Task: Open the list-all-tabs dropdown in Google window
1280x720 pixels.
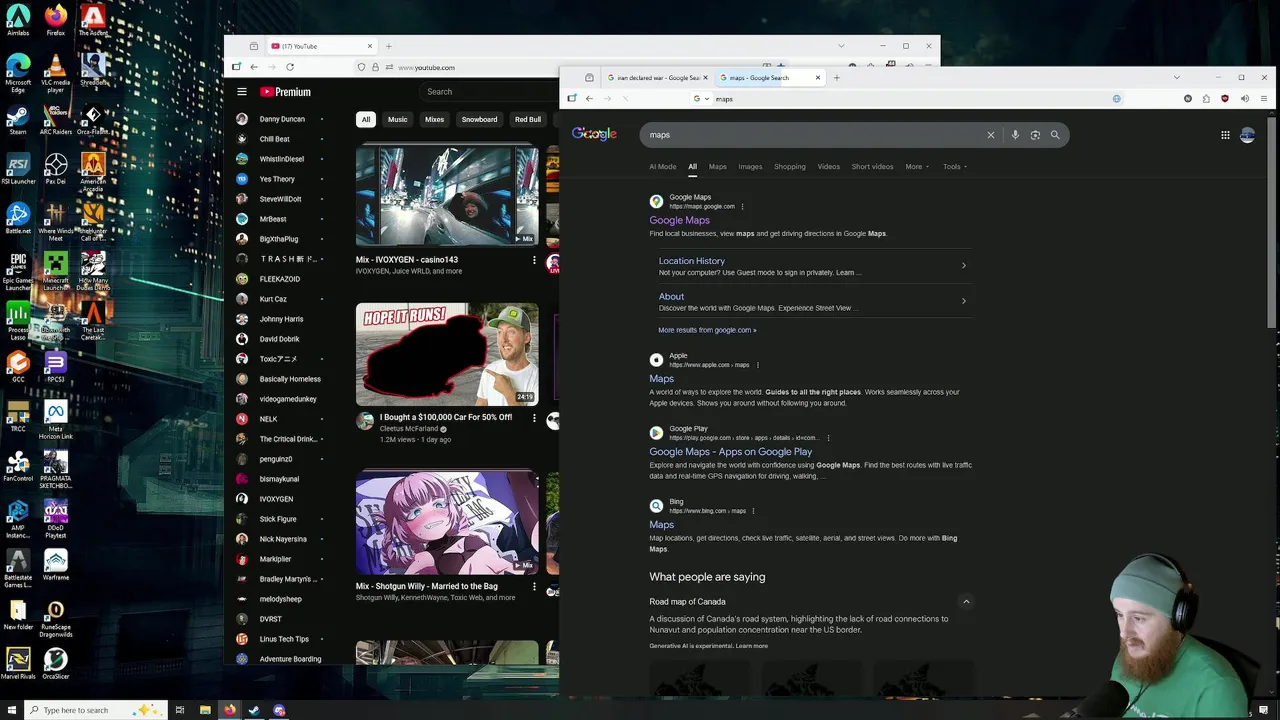Action: [x=1176, y=77]
